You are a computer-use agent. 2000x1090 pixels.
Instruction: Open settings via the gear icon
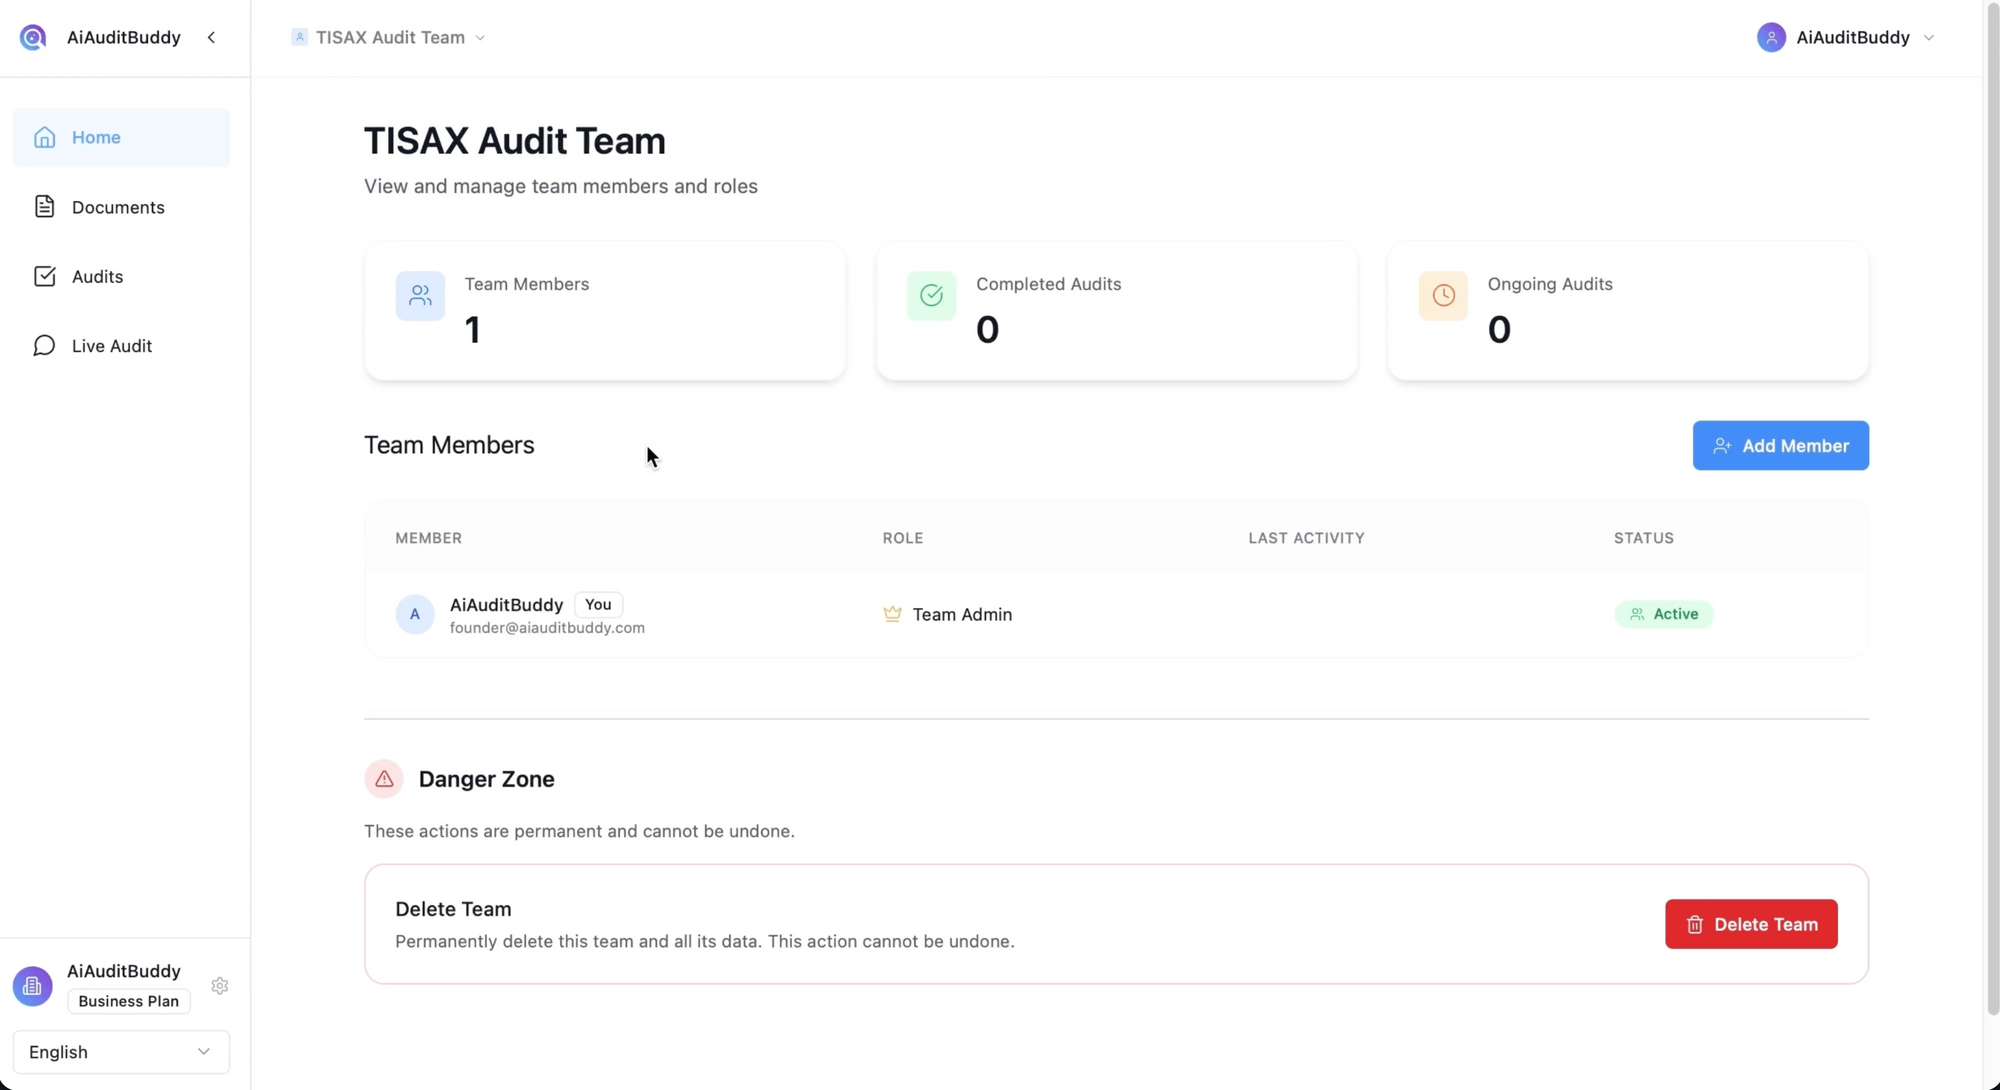(x=220, y=986)
